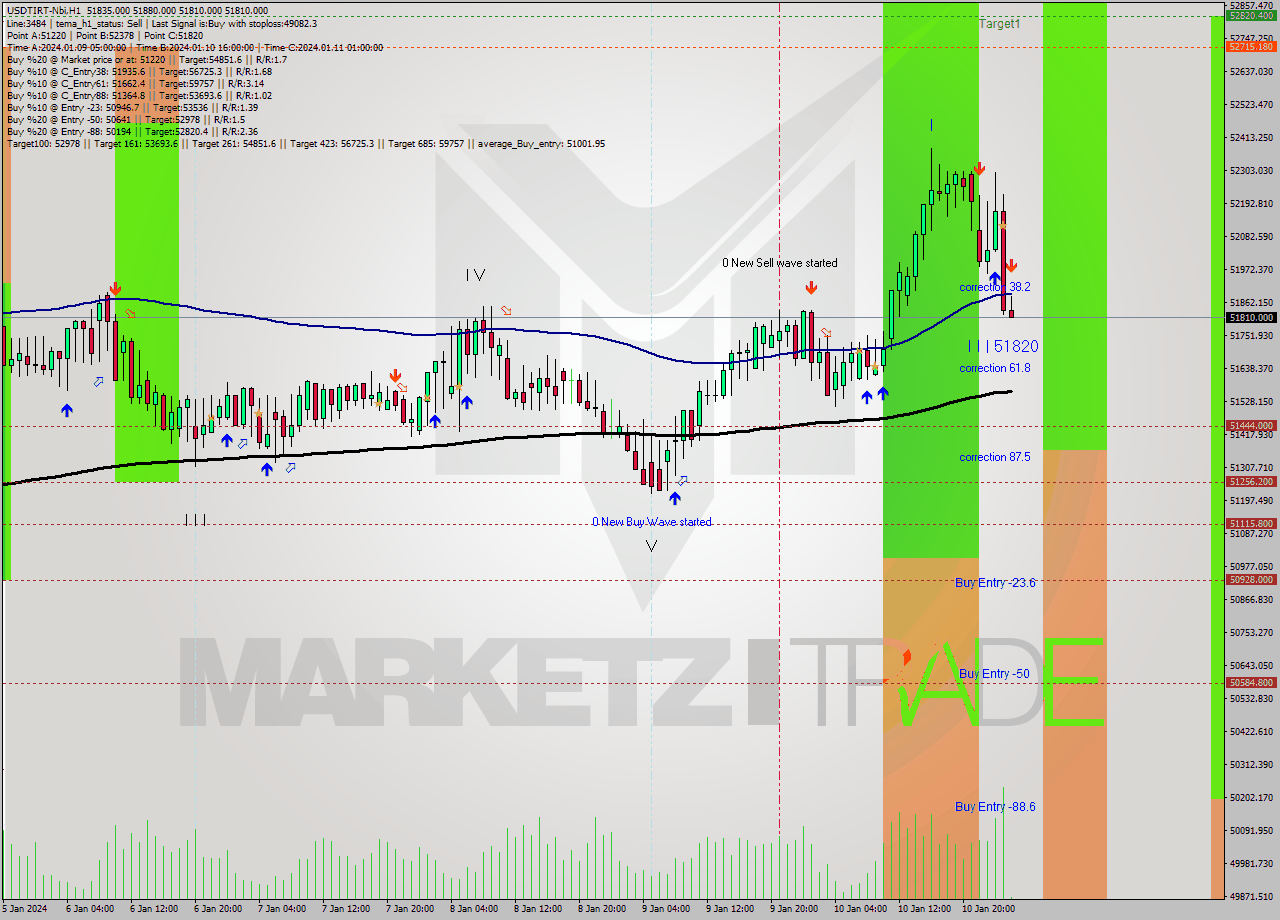This screenshot has height=920, width=1280.
Task: Select the '0 New Buy Wave started' label
Action: pos(652,522)
